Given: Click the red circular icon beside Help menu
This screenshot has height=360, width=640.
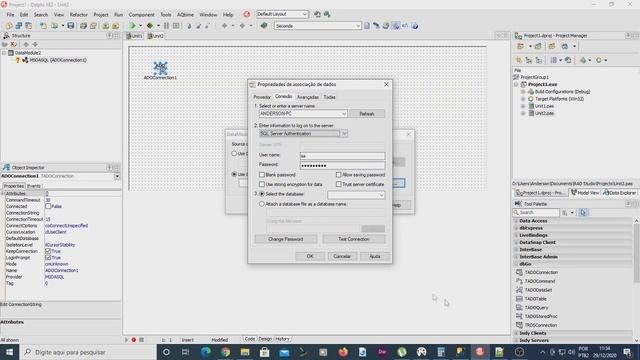Looking at the screenshot, I should [x=247, y=14].
